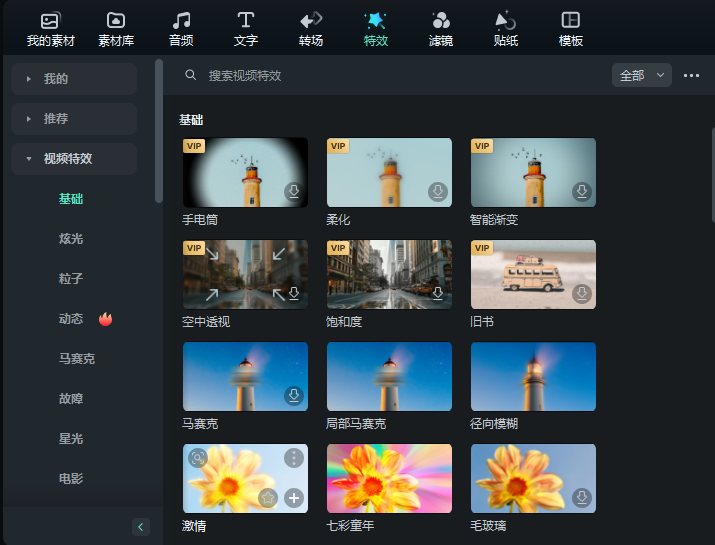
Task: Select the 动态 subcategory
Action: coord(71,319)
